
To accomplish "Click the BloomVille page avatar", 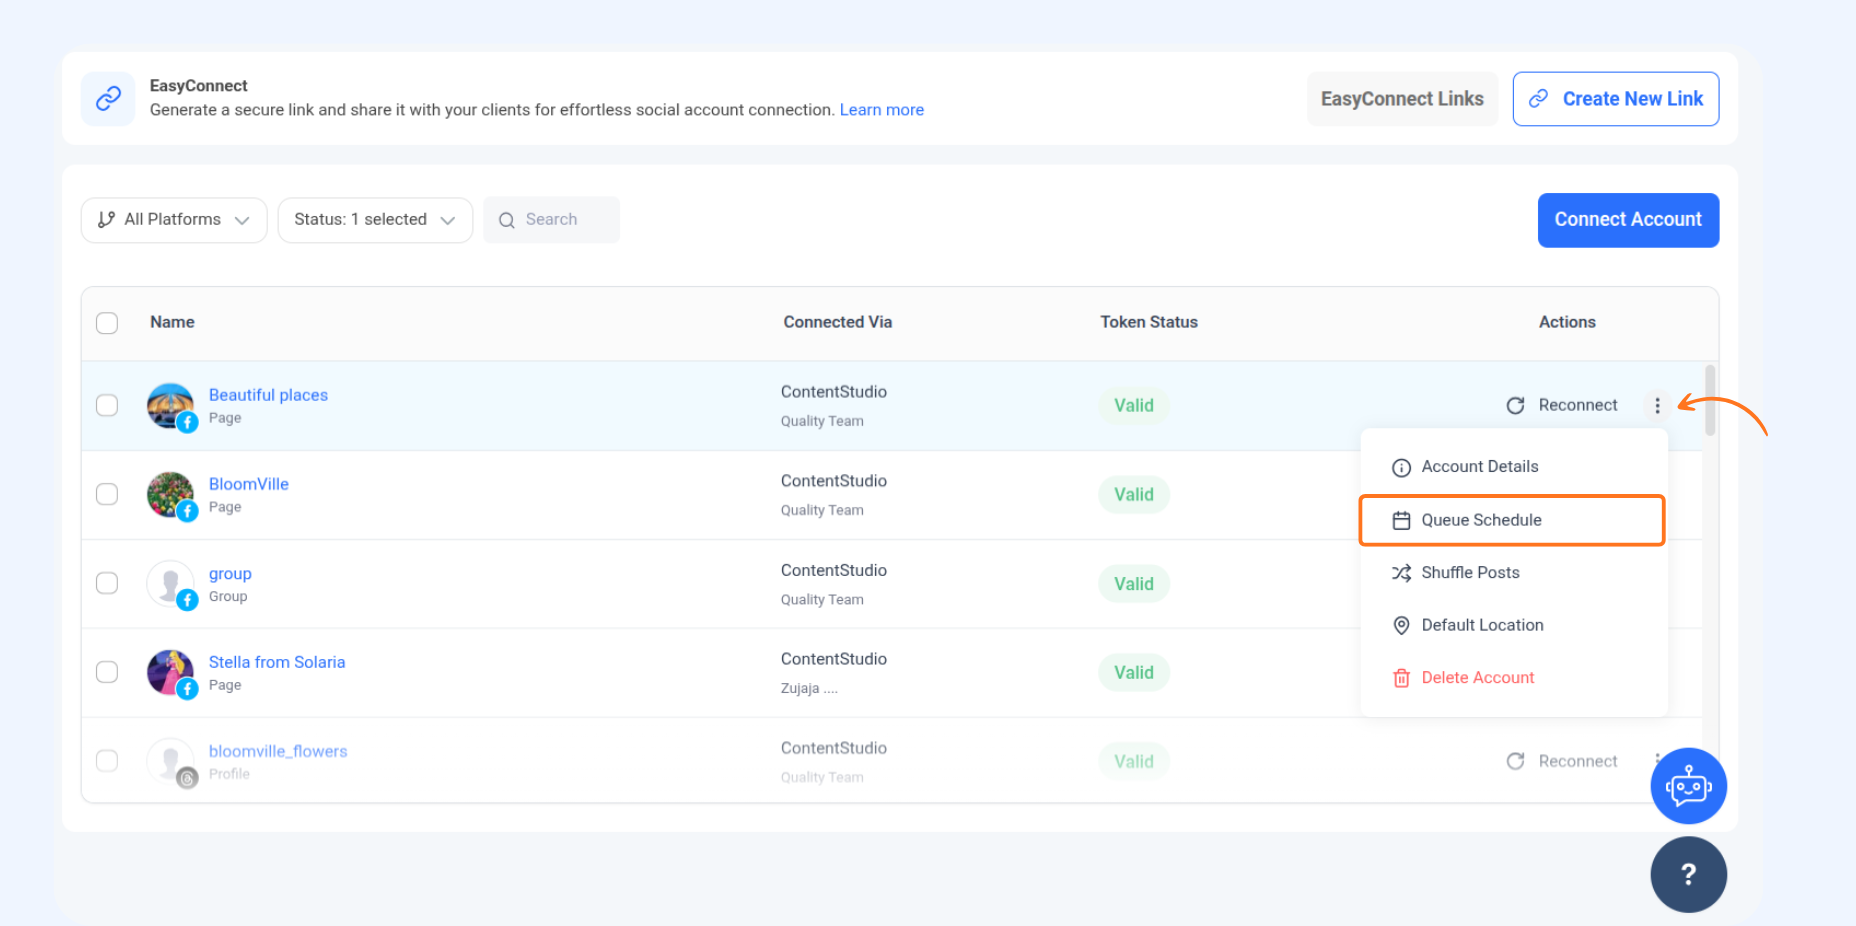I will 170,494.
